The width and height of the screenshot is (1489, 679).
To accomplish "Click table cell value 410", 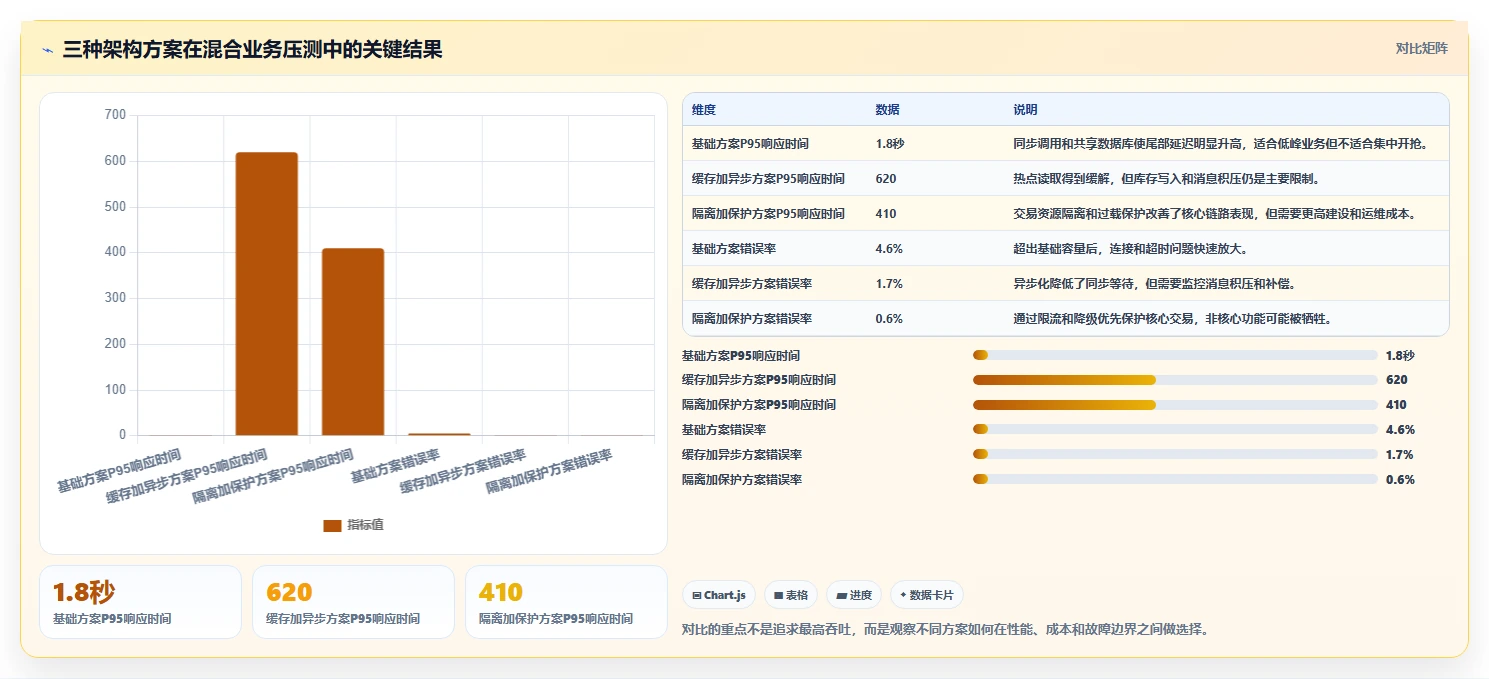I will [885, 214].
